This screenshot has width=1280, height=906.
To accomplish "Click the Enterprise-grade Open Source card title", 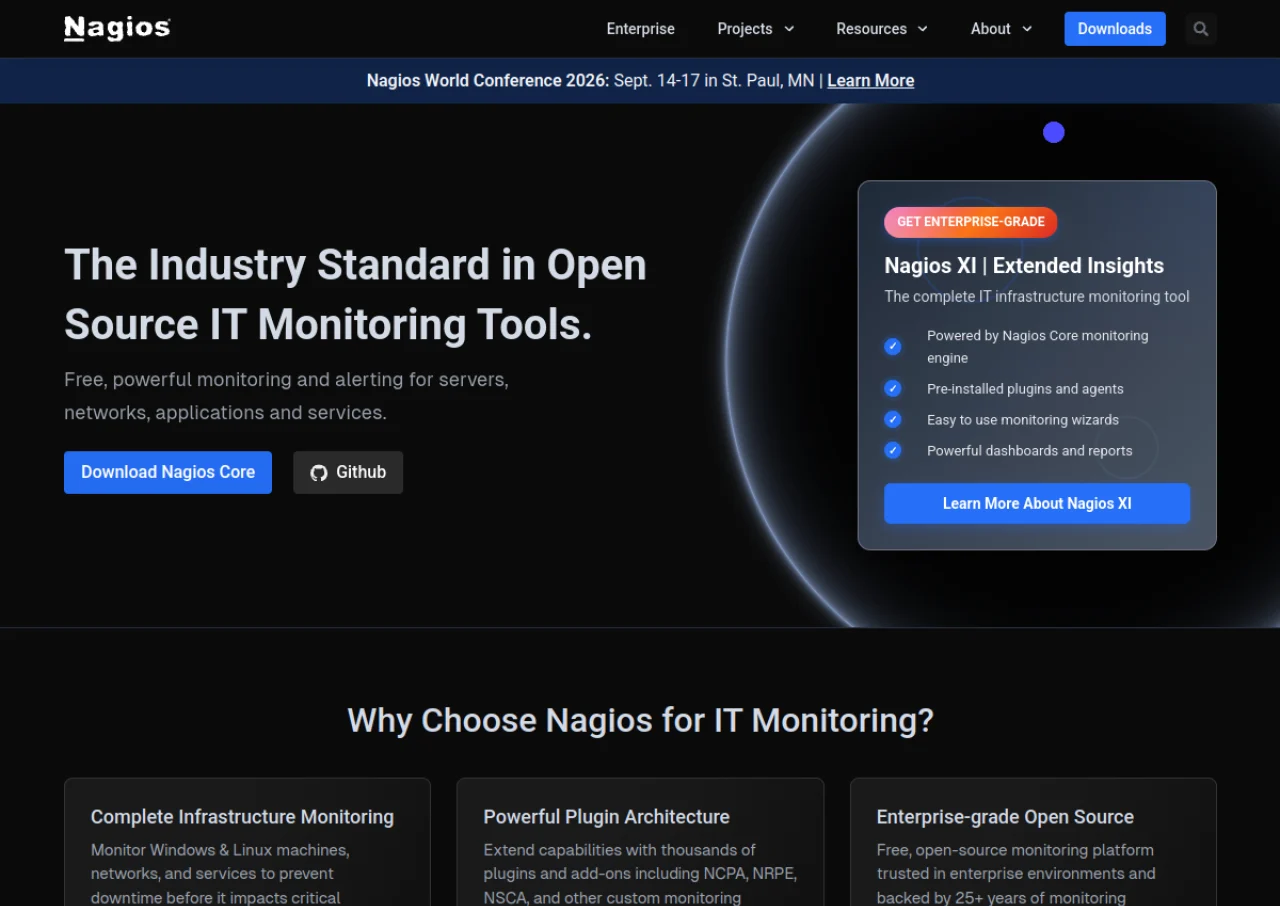I will point(1005,817).
